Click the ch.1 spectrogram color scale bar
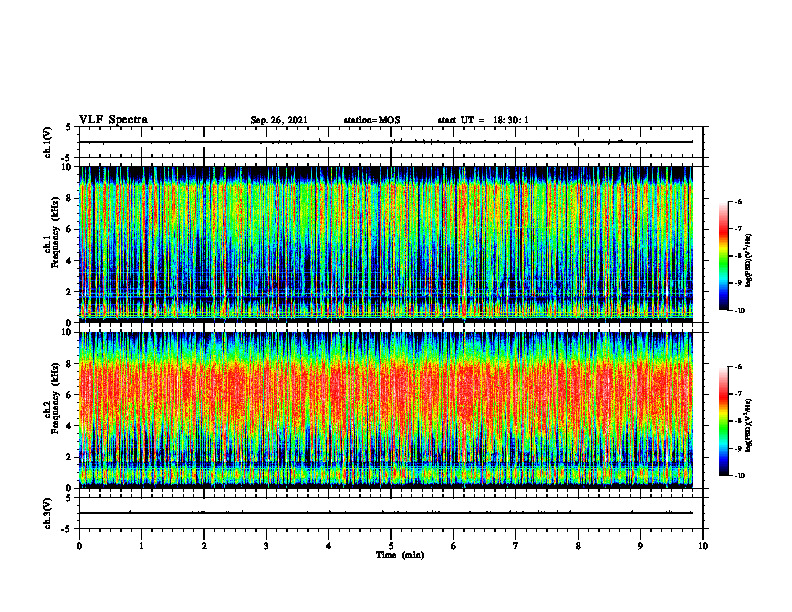This screenshot has width=792, height=612. pos(723,256)
